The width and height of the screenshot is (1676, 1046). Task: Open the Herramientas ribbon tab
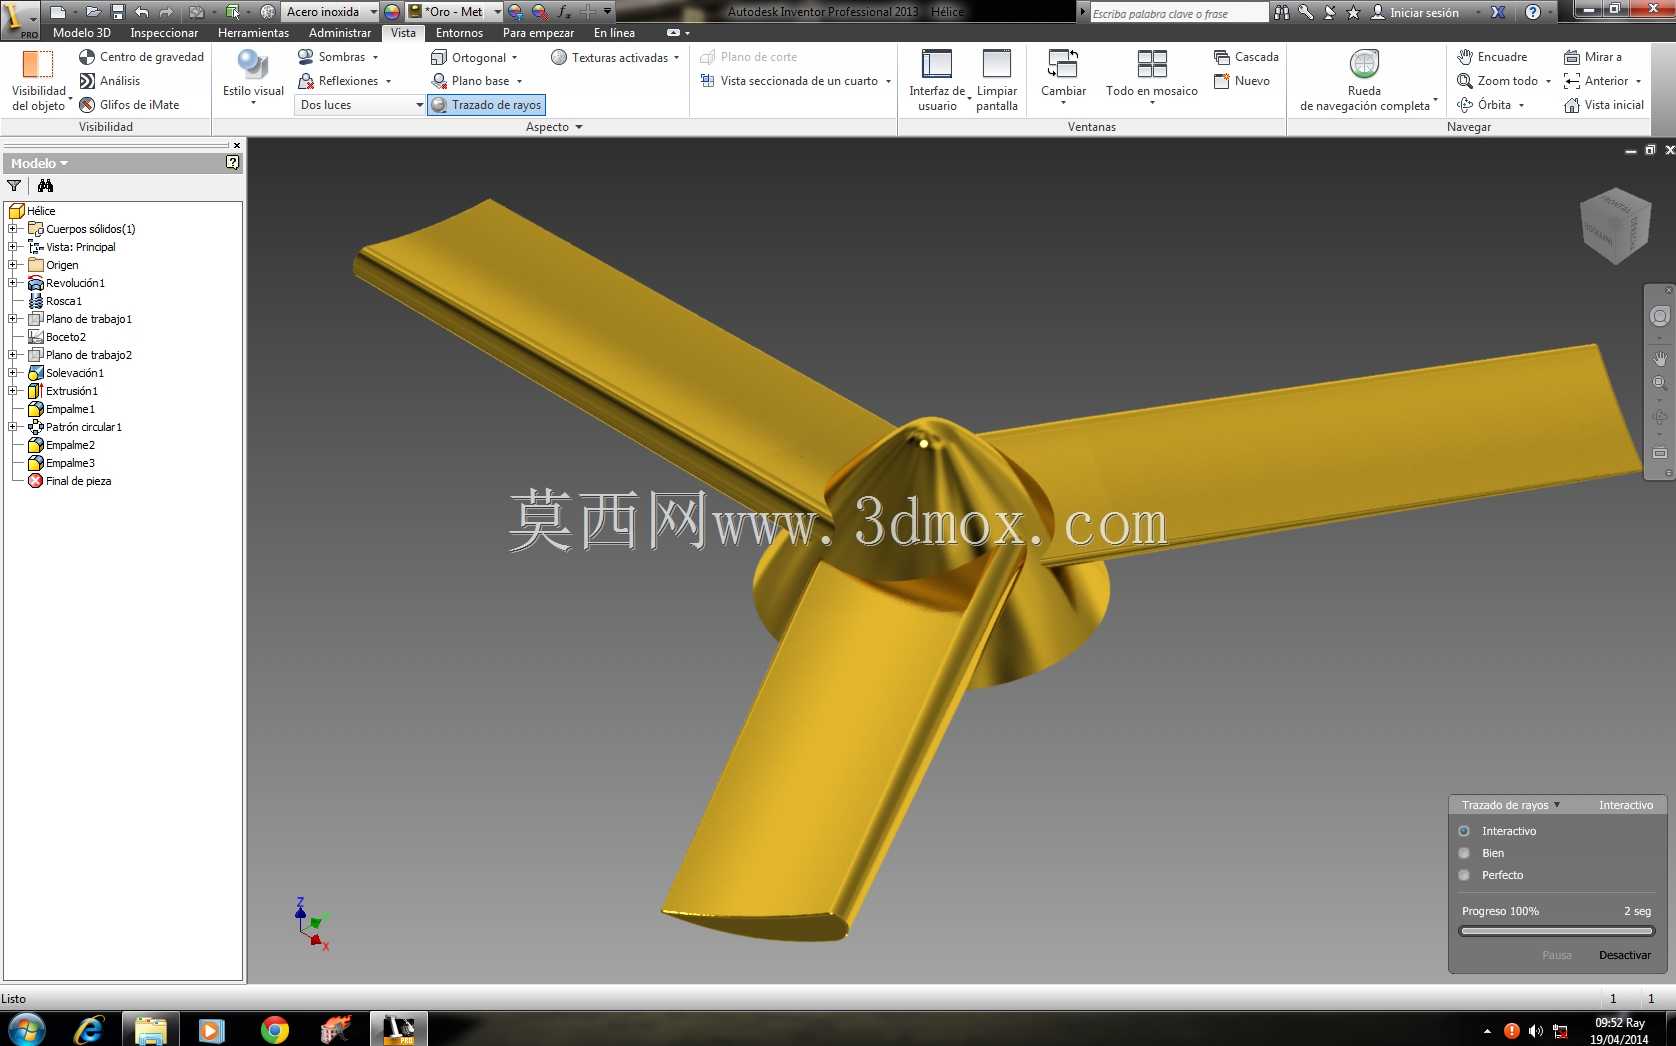tap(253, 33)
